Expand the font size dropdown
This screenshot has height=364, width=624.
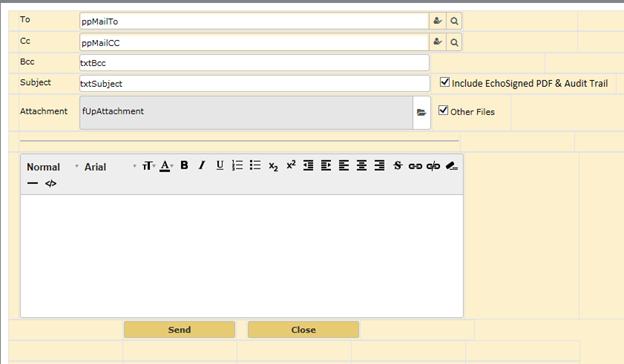coord(149,166)
